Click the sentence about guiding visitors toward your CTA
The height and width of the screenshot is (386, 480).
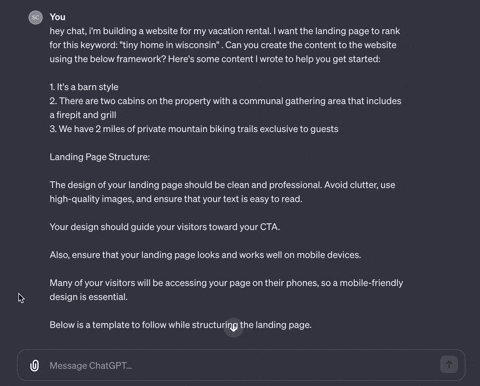pyautogui.click(x=165, y=227)
